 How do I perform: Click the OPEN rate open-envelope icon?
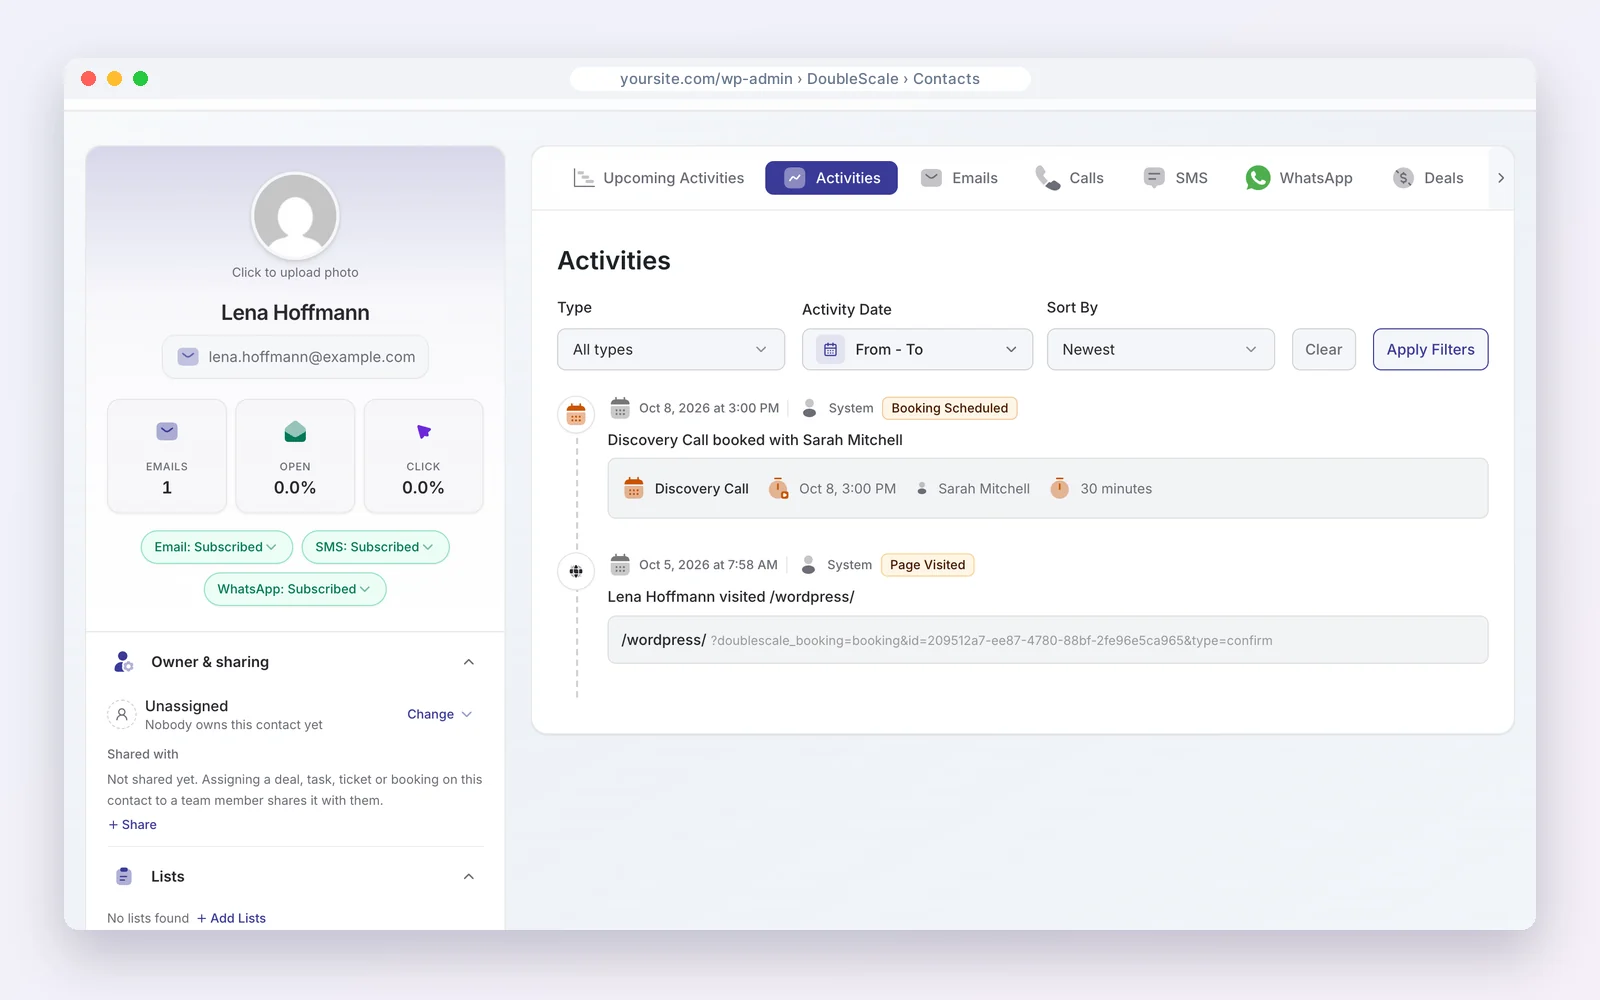[295, 431]
